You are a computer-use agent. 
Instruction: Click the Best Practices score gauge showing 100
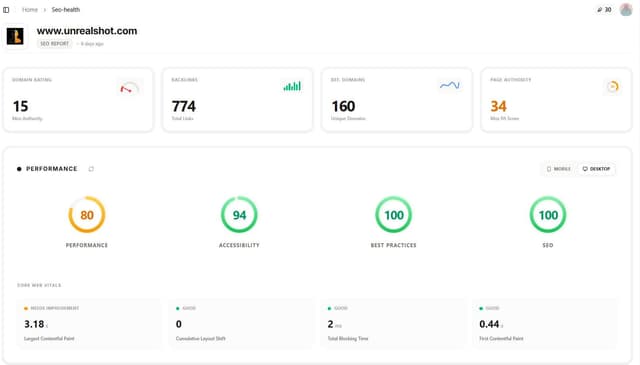[393, 215]
